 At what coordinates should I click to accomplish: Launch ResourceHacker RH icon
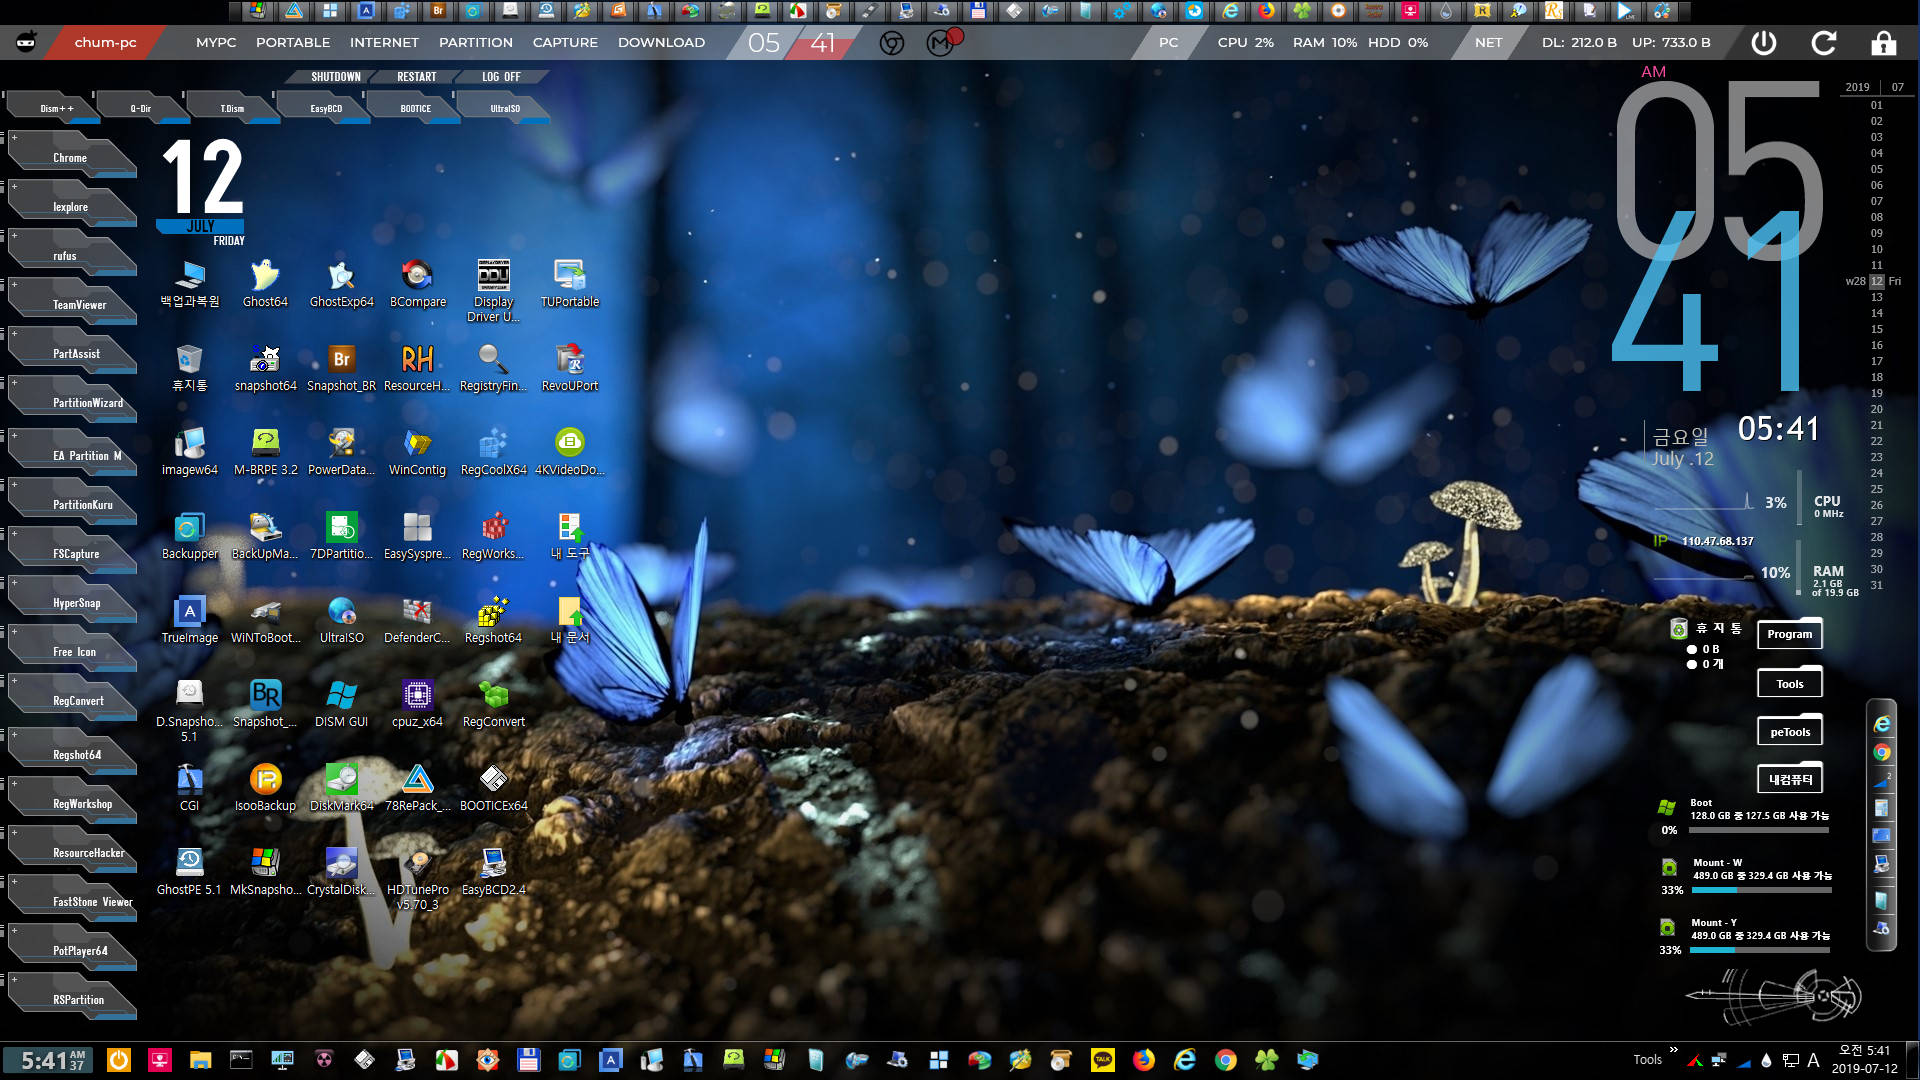pyautogui.click(x=417, y=368)
